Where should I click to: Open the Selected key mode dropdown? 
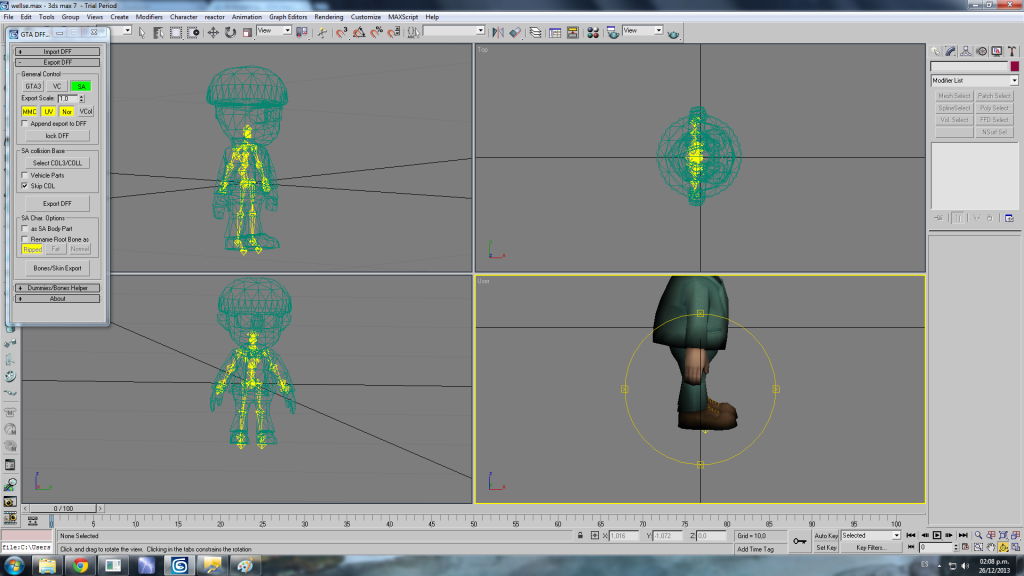(871, 536)
